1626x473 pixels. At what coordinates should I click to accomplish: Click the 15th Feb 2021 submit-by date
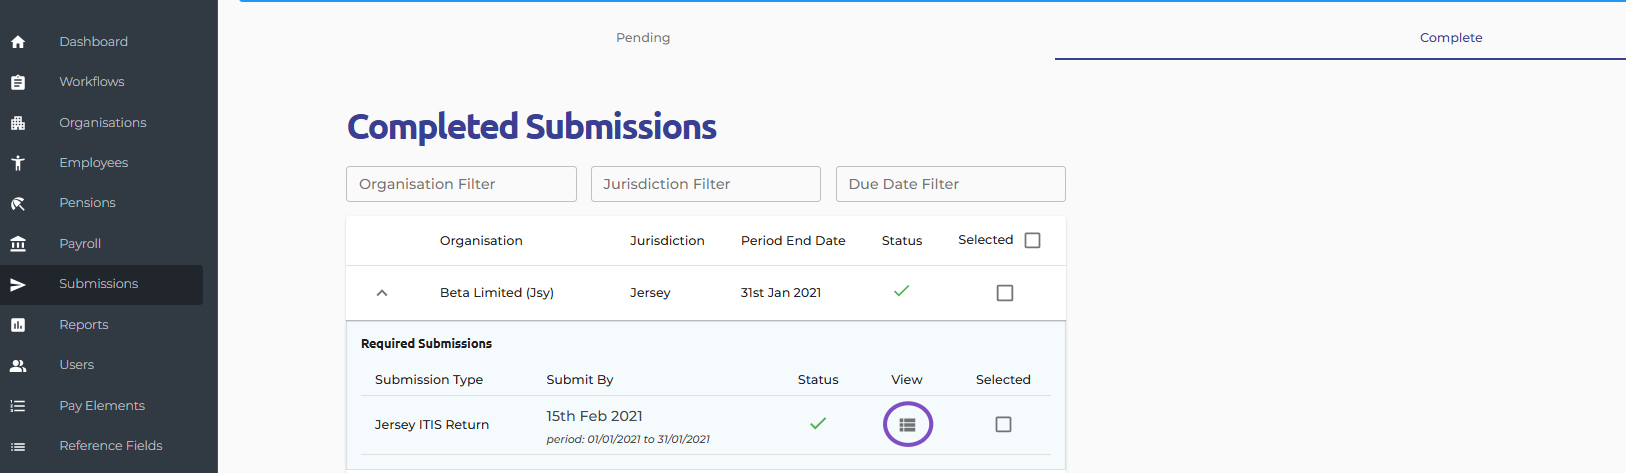tap(595, 416)
